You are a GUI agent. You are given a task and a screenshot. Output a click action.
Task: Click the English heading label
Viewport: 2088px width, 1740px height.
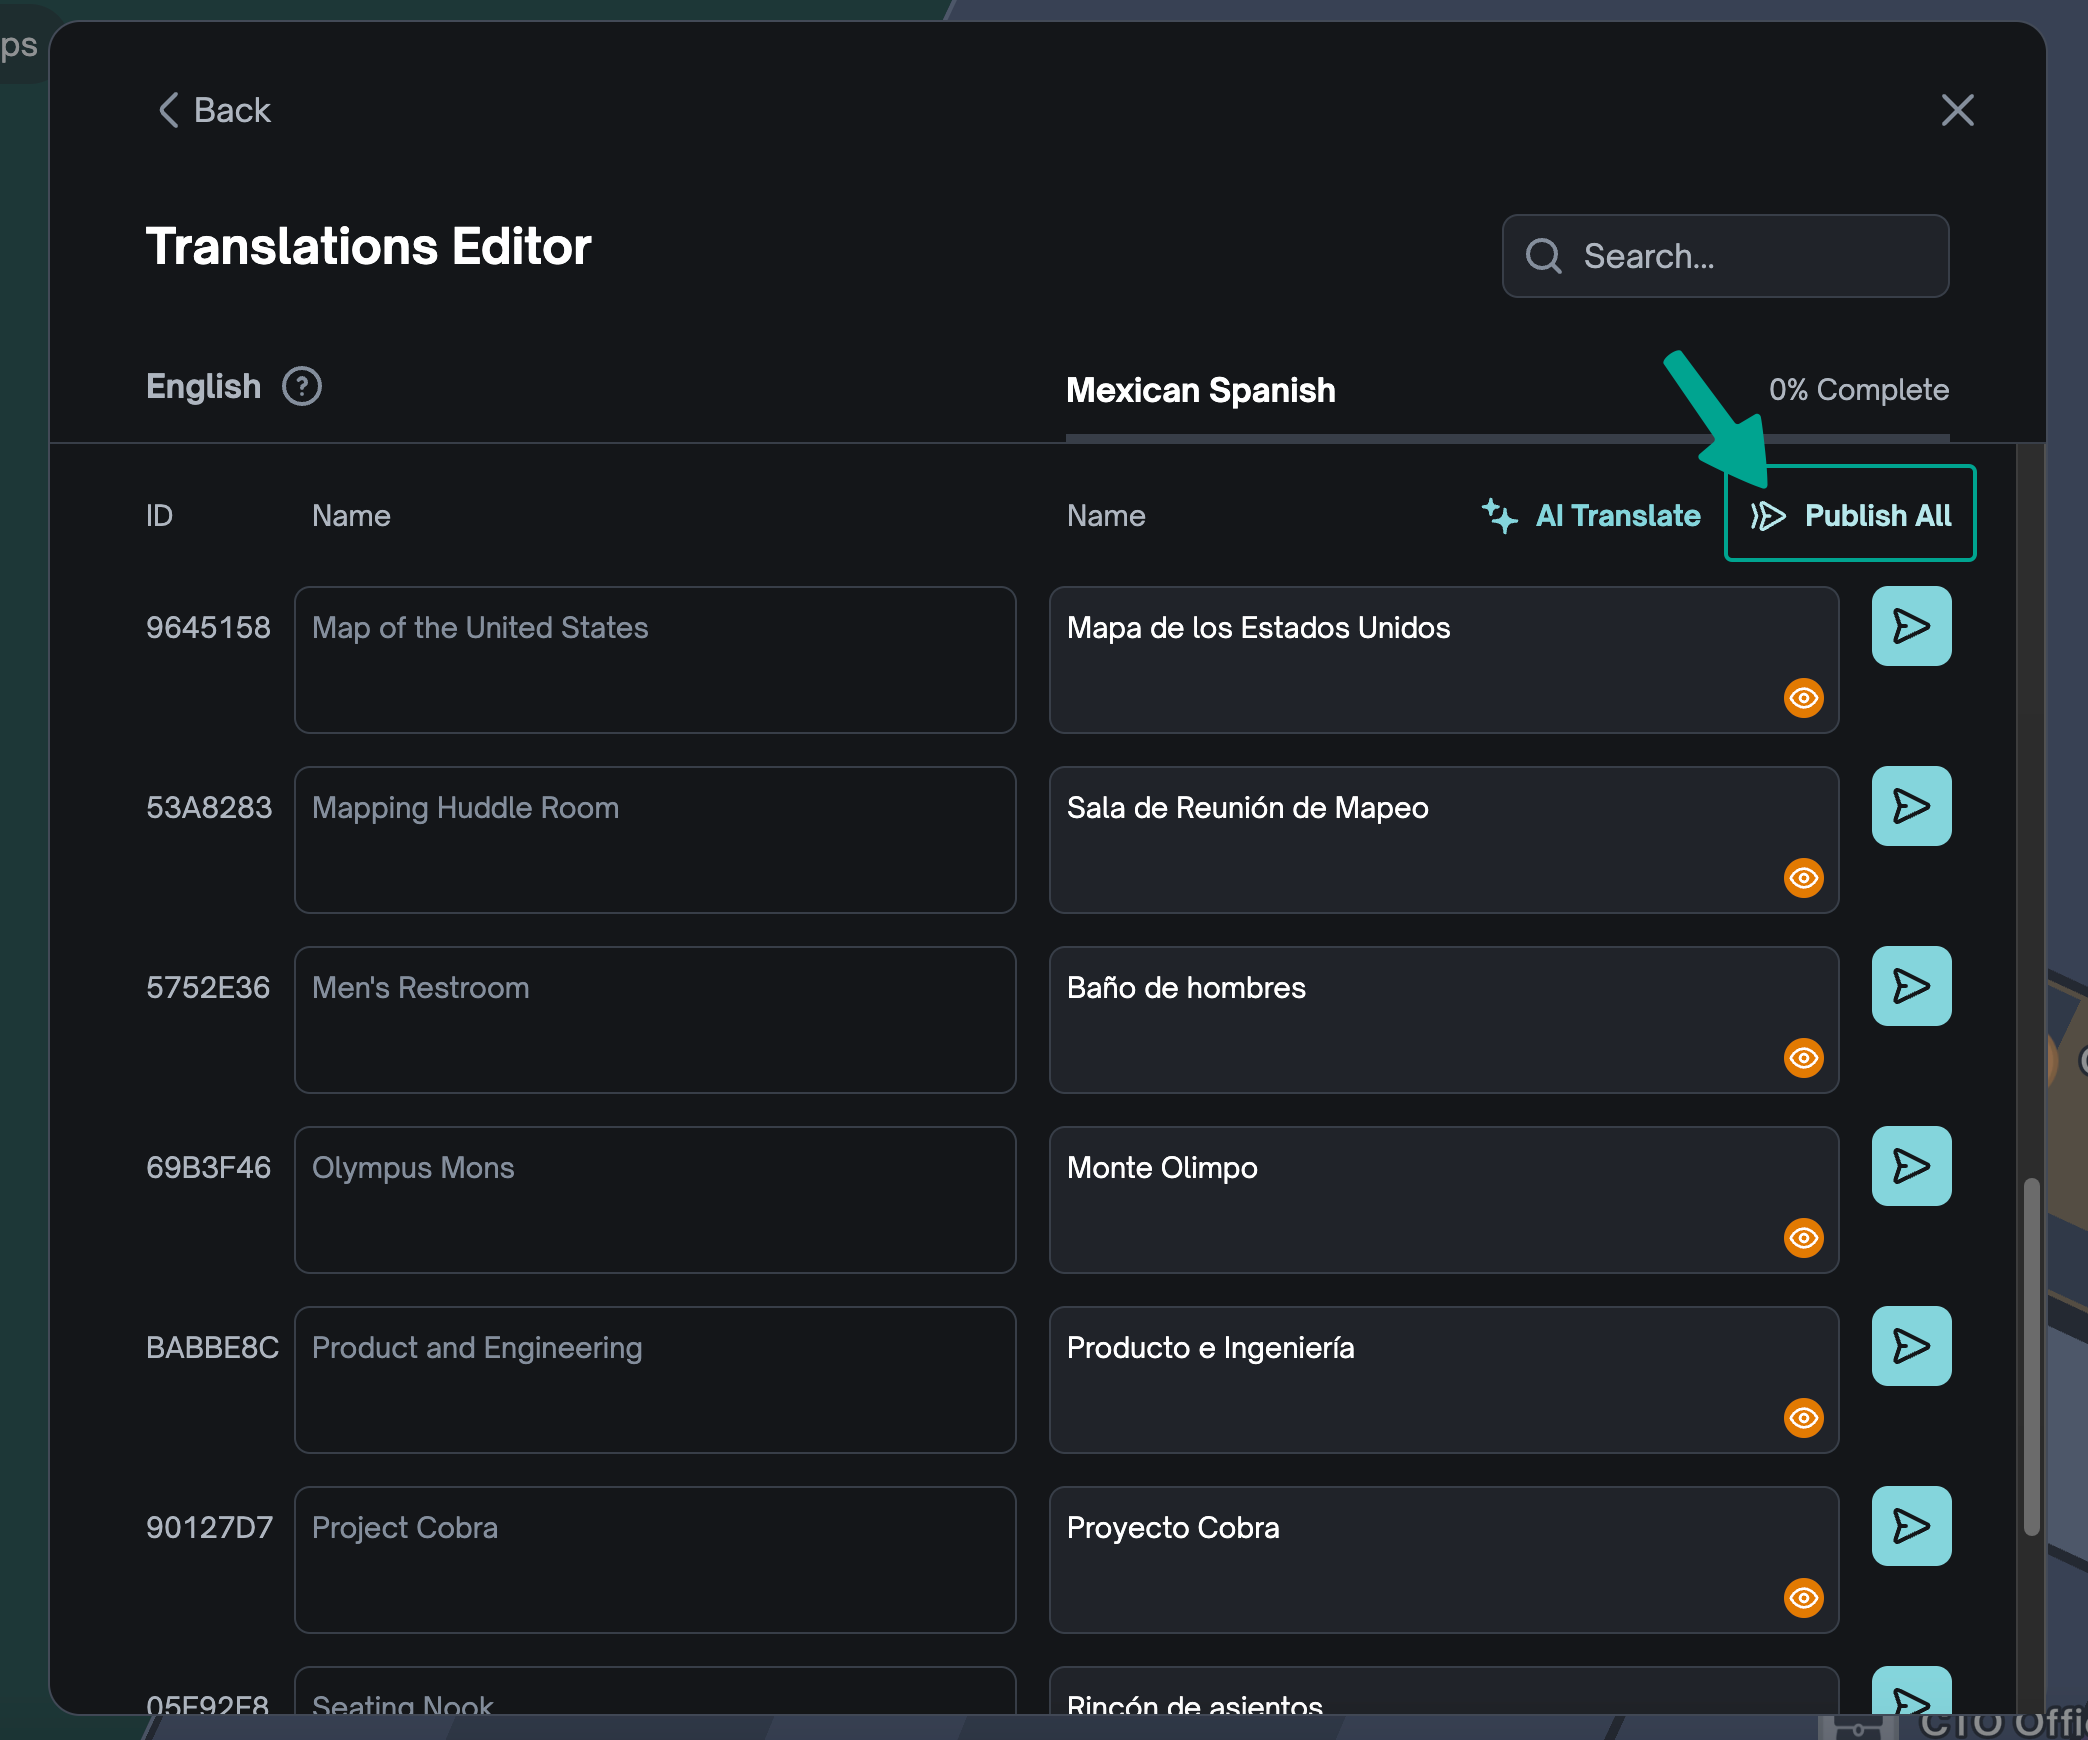pyautogui.click(x=203, y=386)
